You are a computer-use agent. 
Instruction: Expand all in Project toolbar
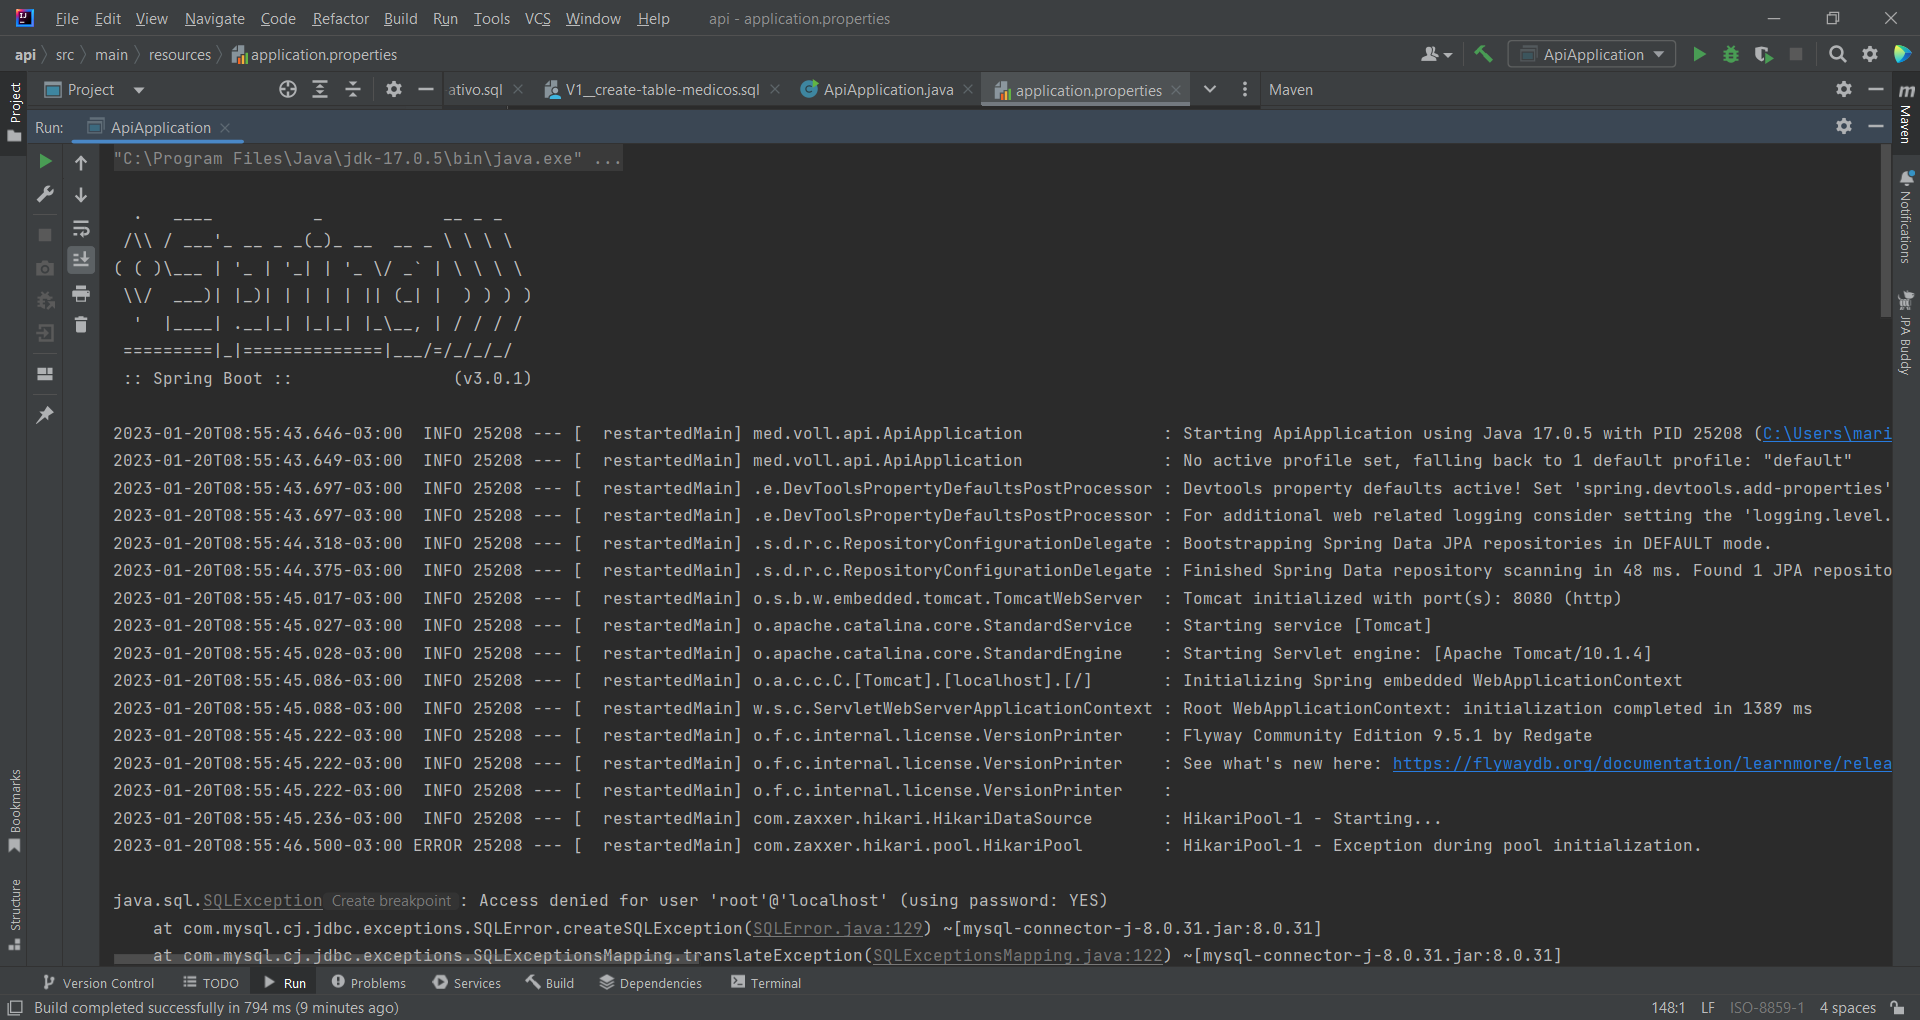pos(320,89)
